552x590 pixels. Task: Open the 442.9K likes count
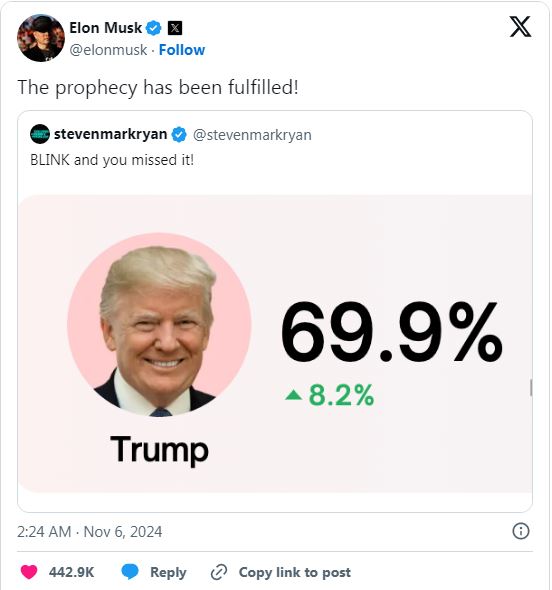pos(71,572)
